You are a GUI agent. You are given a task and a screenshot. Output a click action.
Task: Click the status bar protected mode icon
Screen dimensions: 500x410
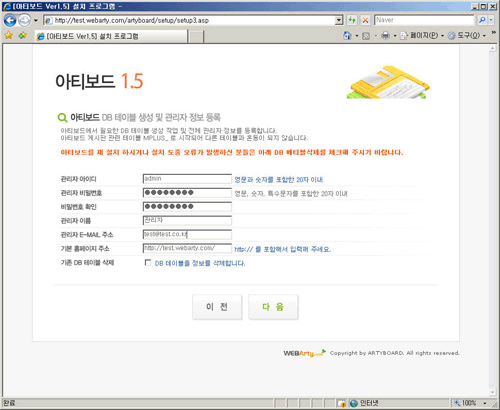click(x=341, y=403)
